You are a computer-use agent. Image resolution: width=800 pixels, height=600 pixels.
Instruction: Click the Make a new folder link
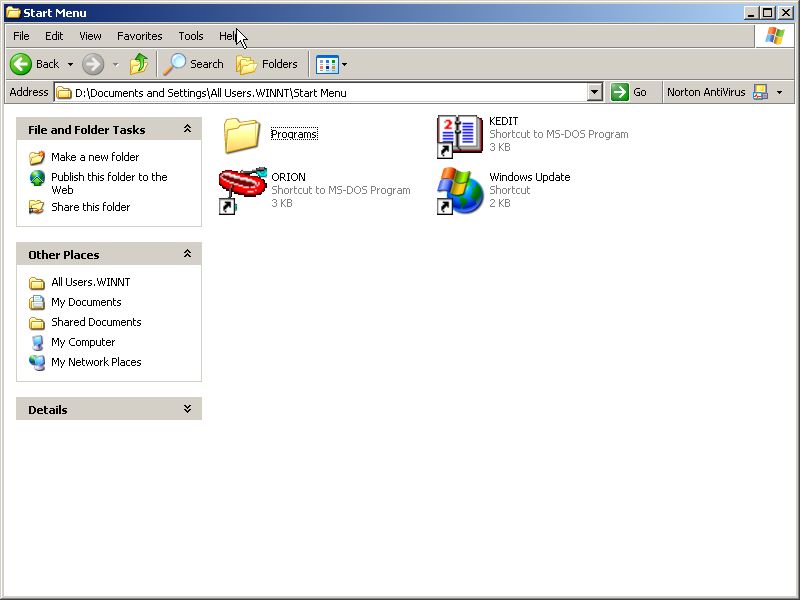point(95,157)
